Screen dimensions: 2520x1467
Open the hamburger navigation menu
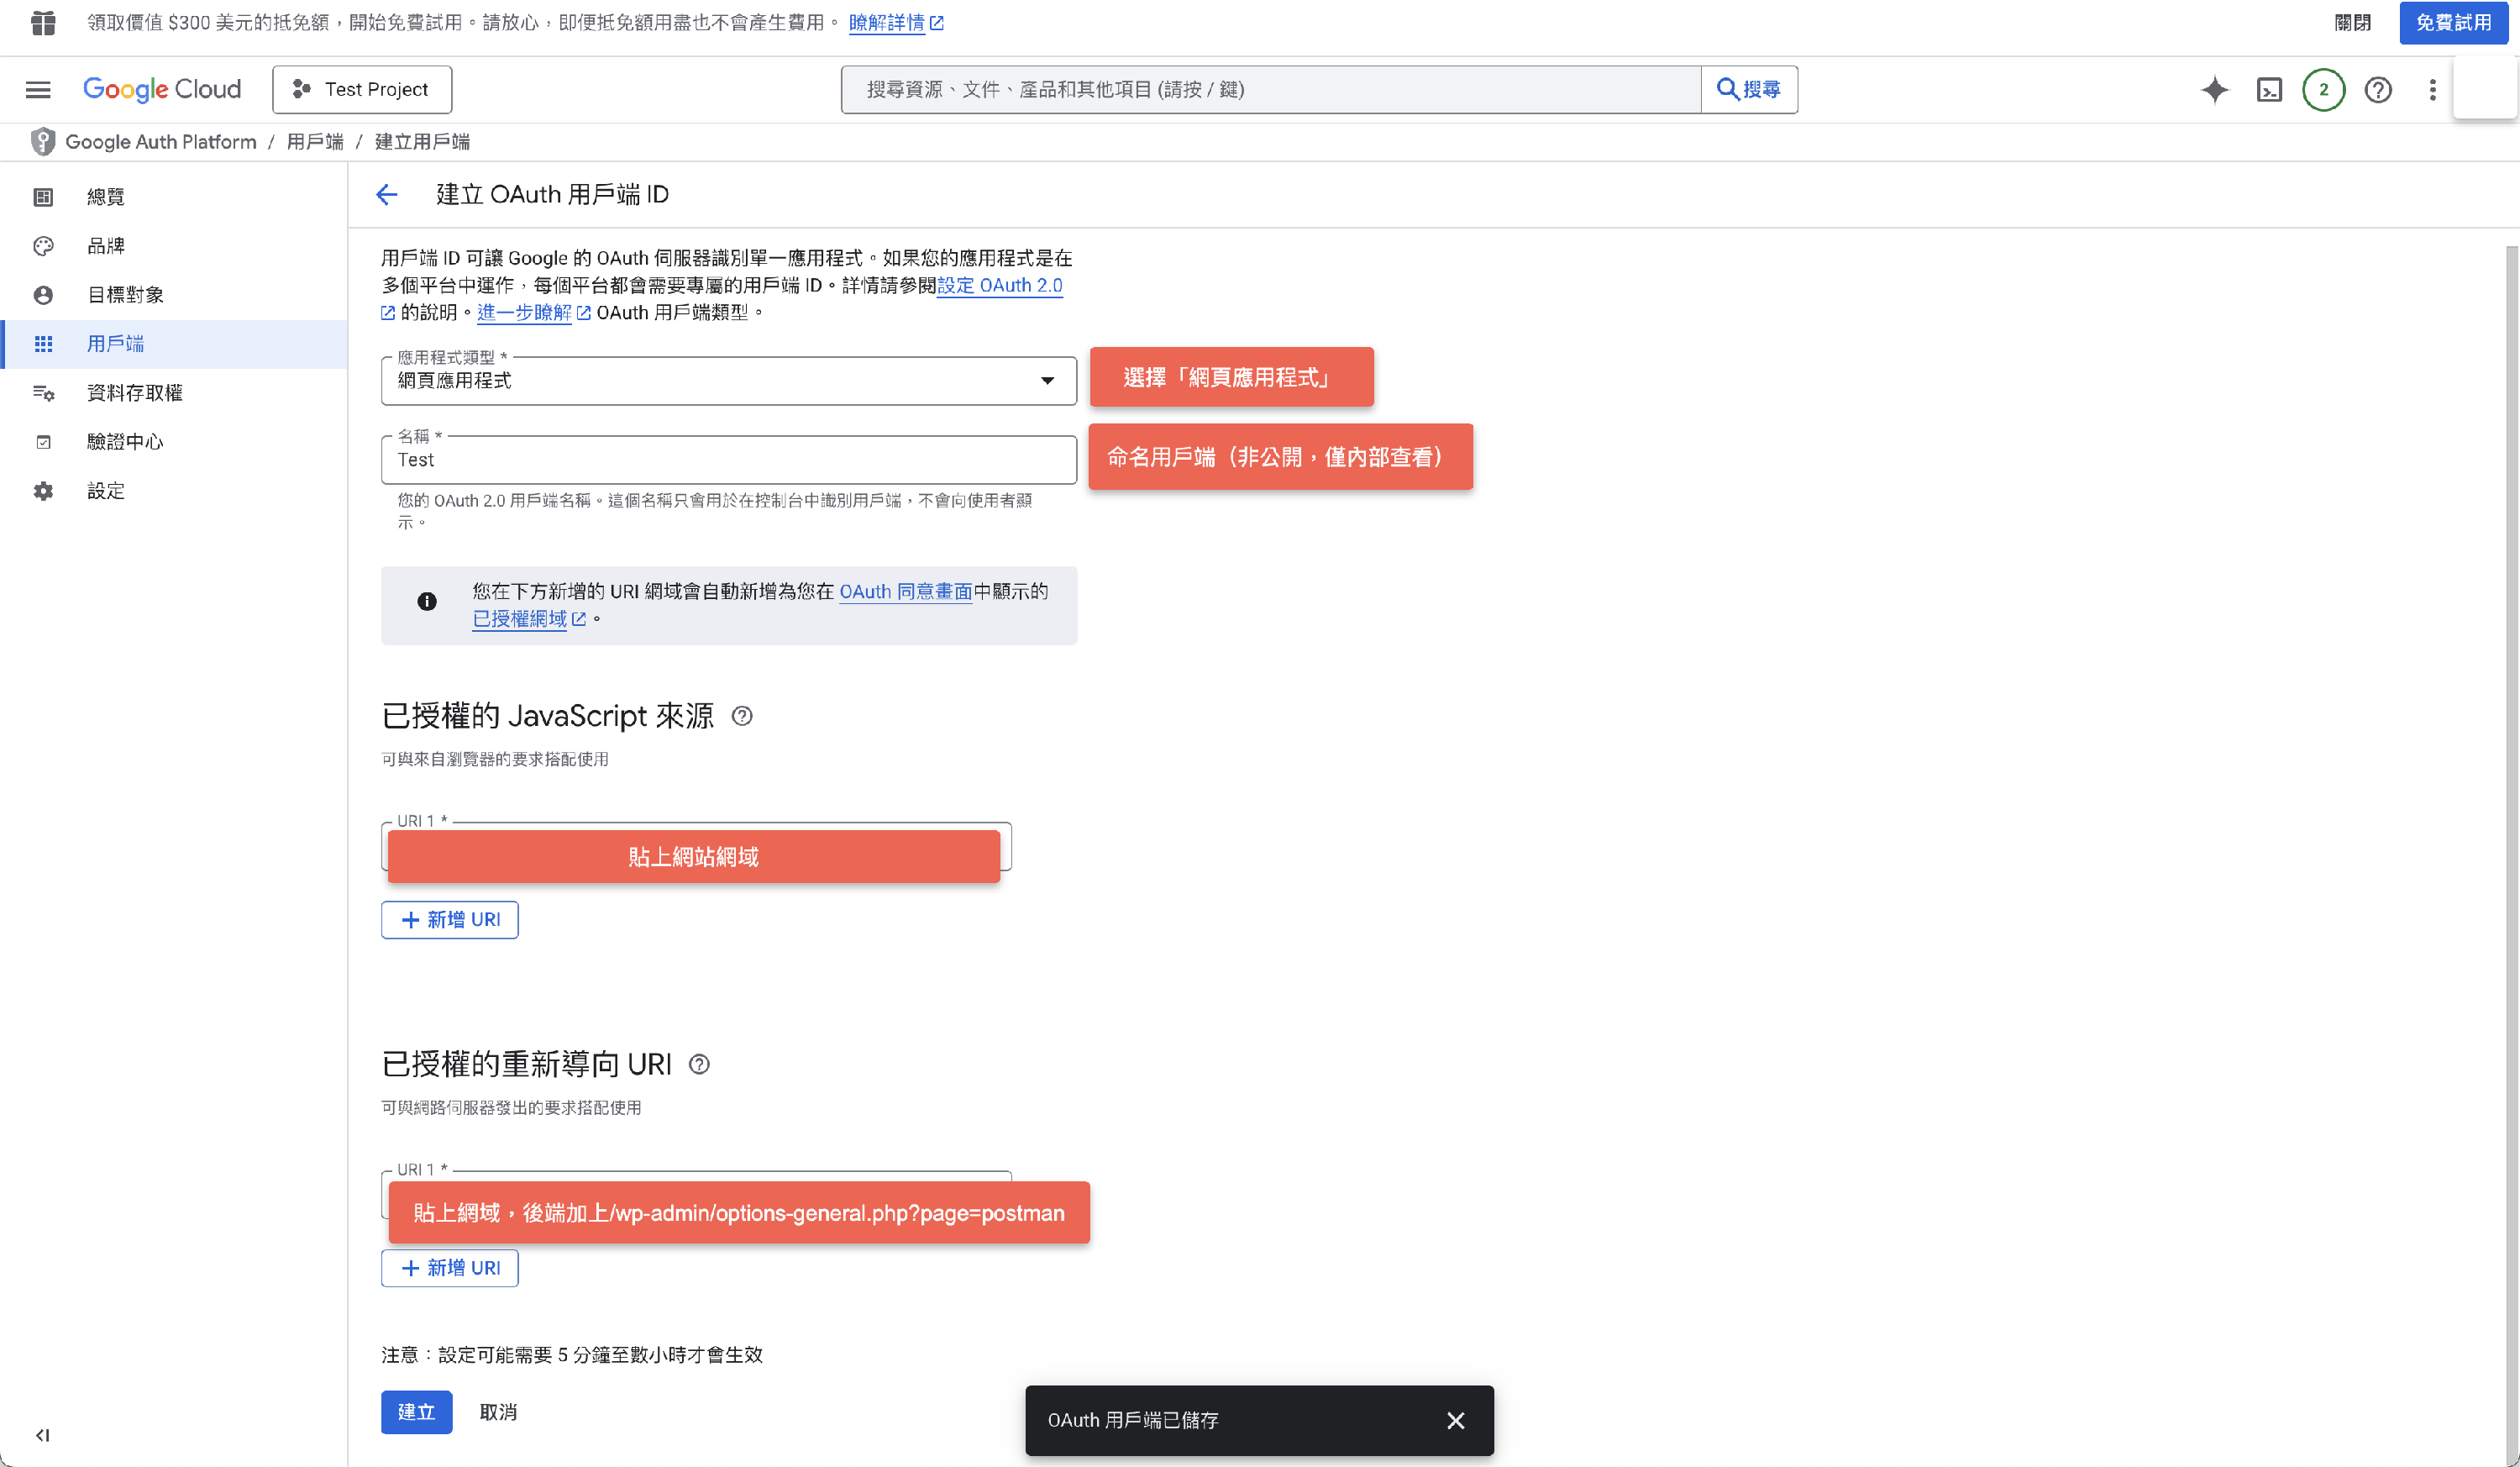[x=38, y=90]
